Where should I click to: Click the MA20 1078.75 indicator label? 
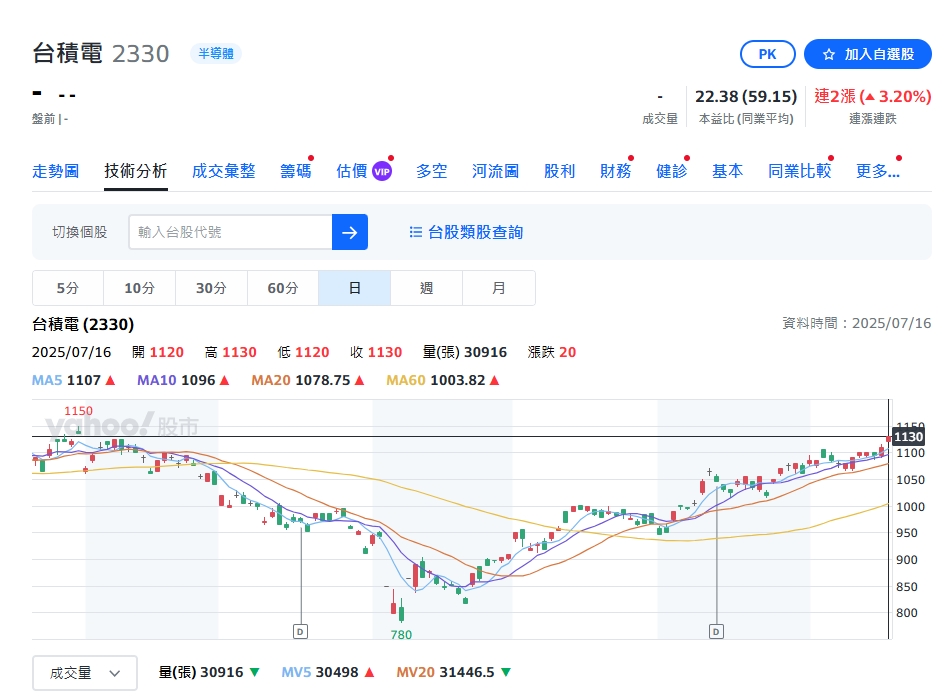[x=308, y=380]
